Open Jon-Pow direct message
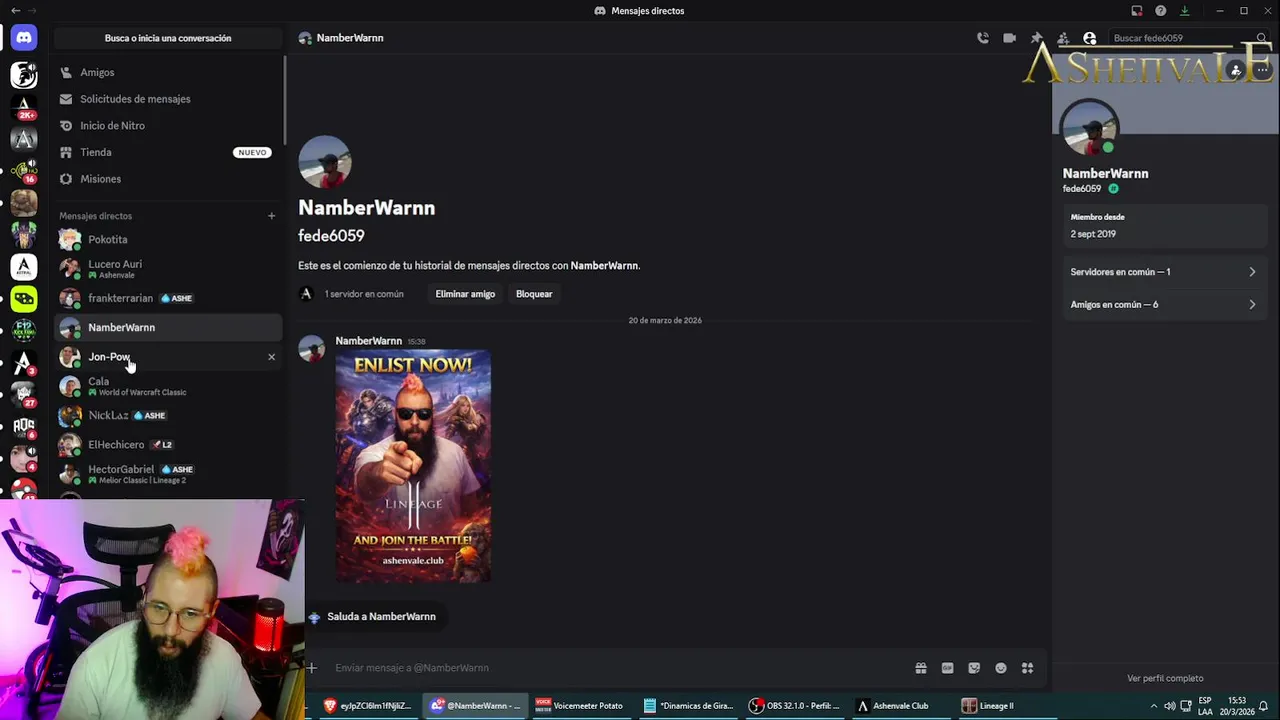The image size is (1280, 720). point(168,357)
